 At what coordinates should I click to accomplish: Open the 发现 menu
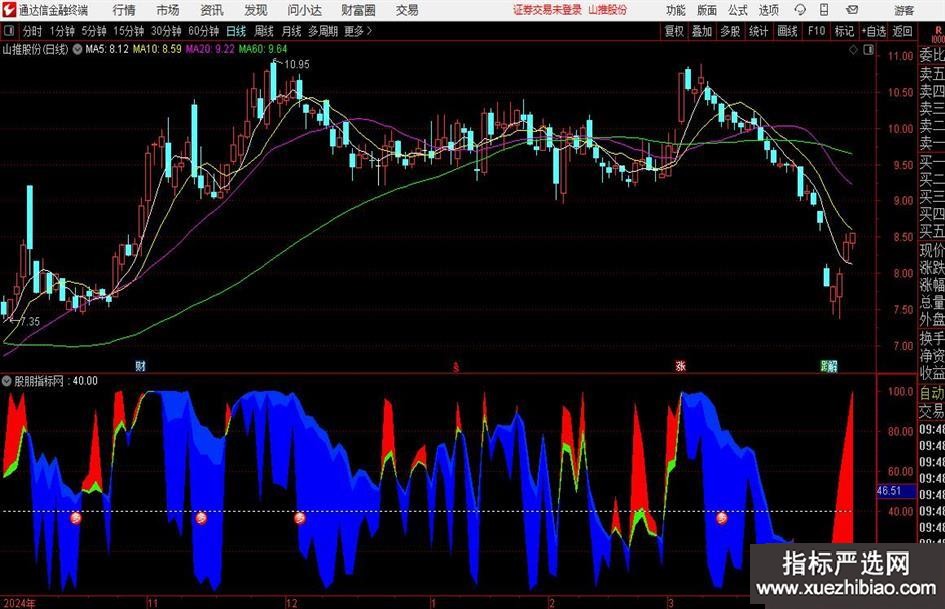coord(256,10)
